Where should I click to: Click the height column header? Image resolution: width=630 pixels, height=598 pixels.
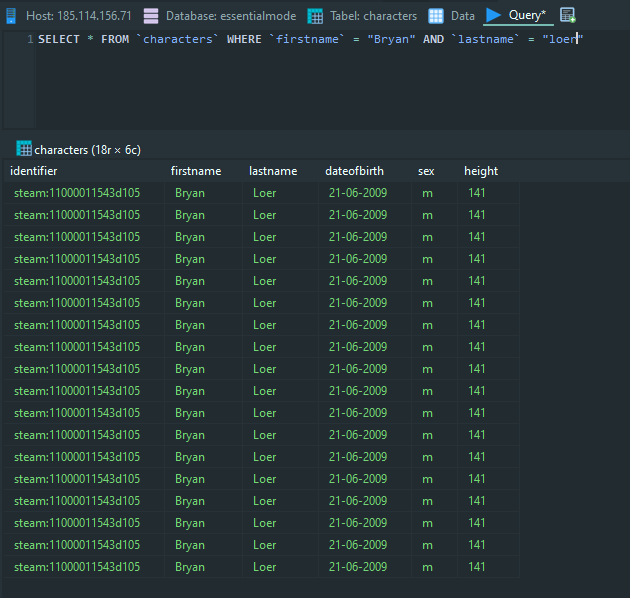481,171
